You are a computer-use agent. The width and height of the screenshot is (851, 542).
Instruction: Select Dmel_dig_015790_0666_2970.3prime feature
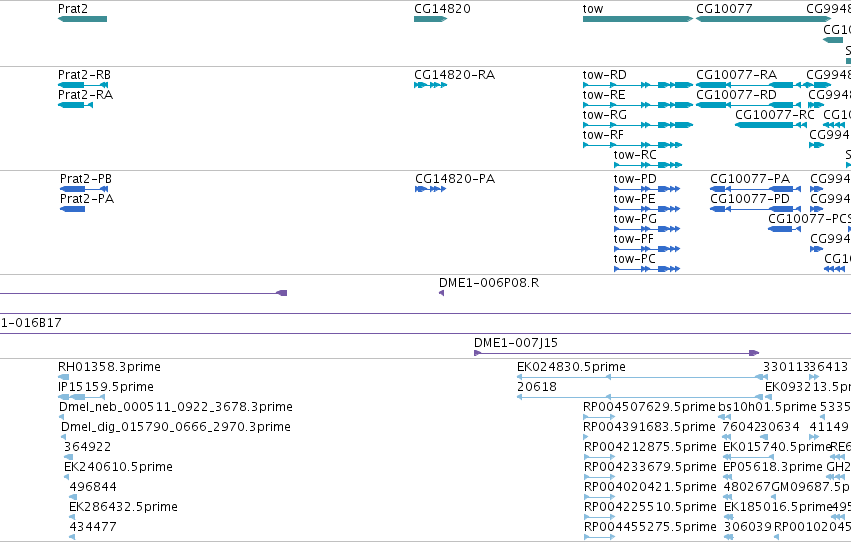pos(63,437)
